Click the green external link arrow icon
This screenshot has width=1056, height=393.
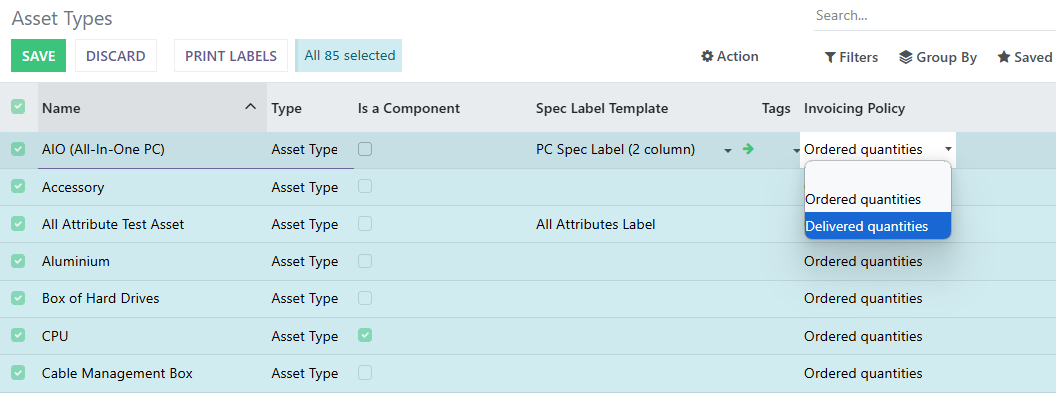[x=748, y=149]
